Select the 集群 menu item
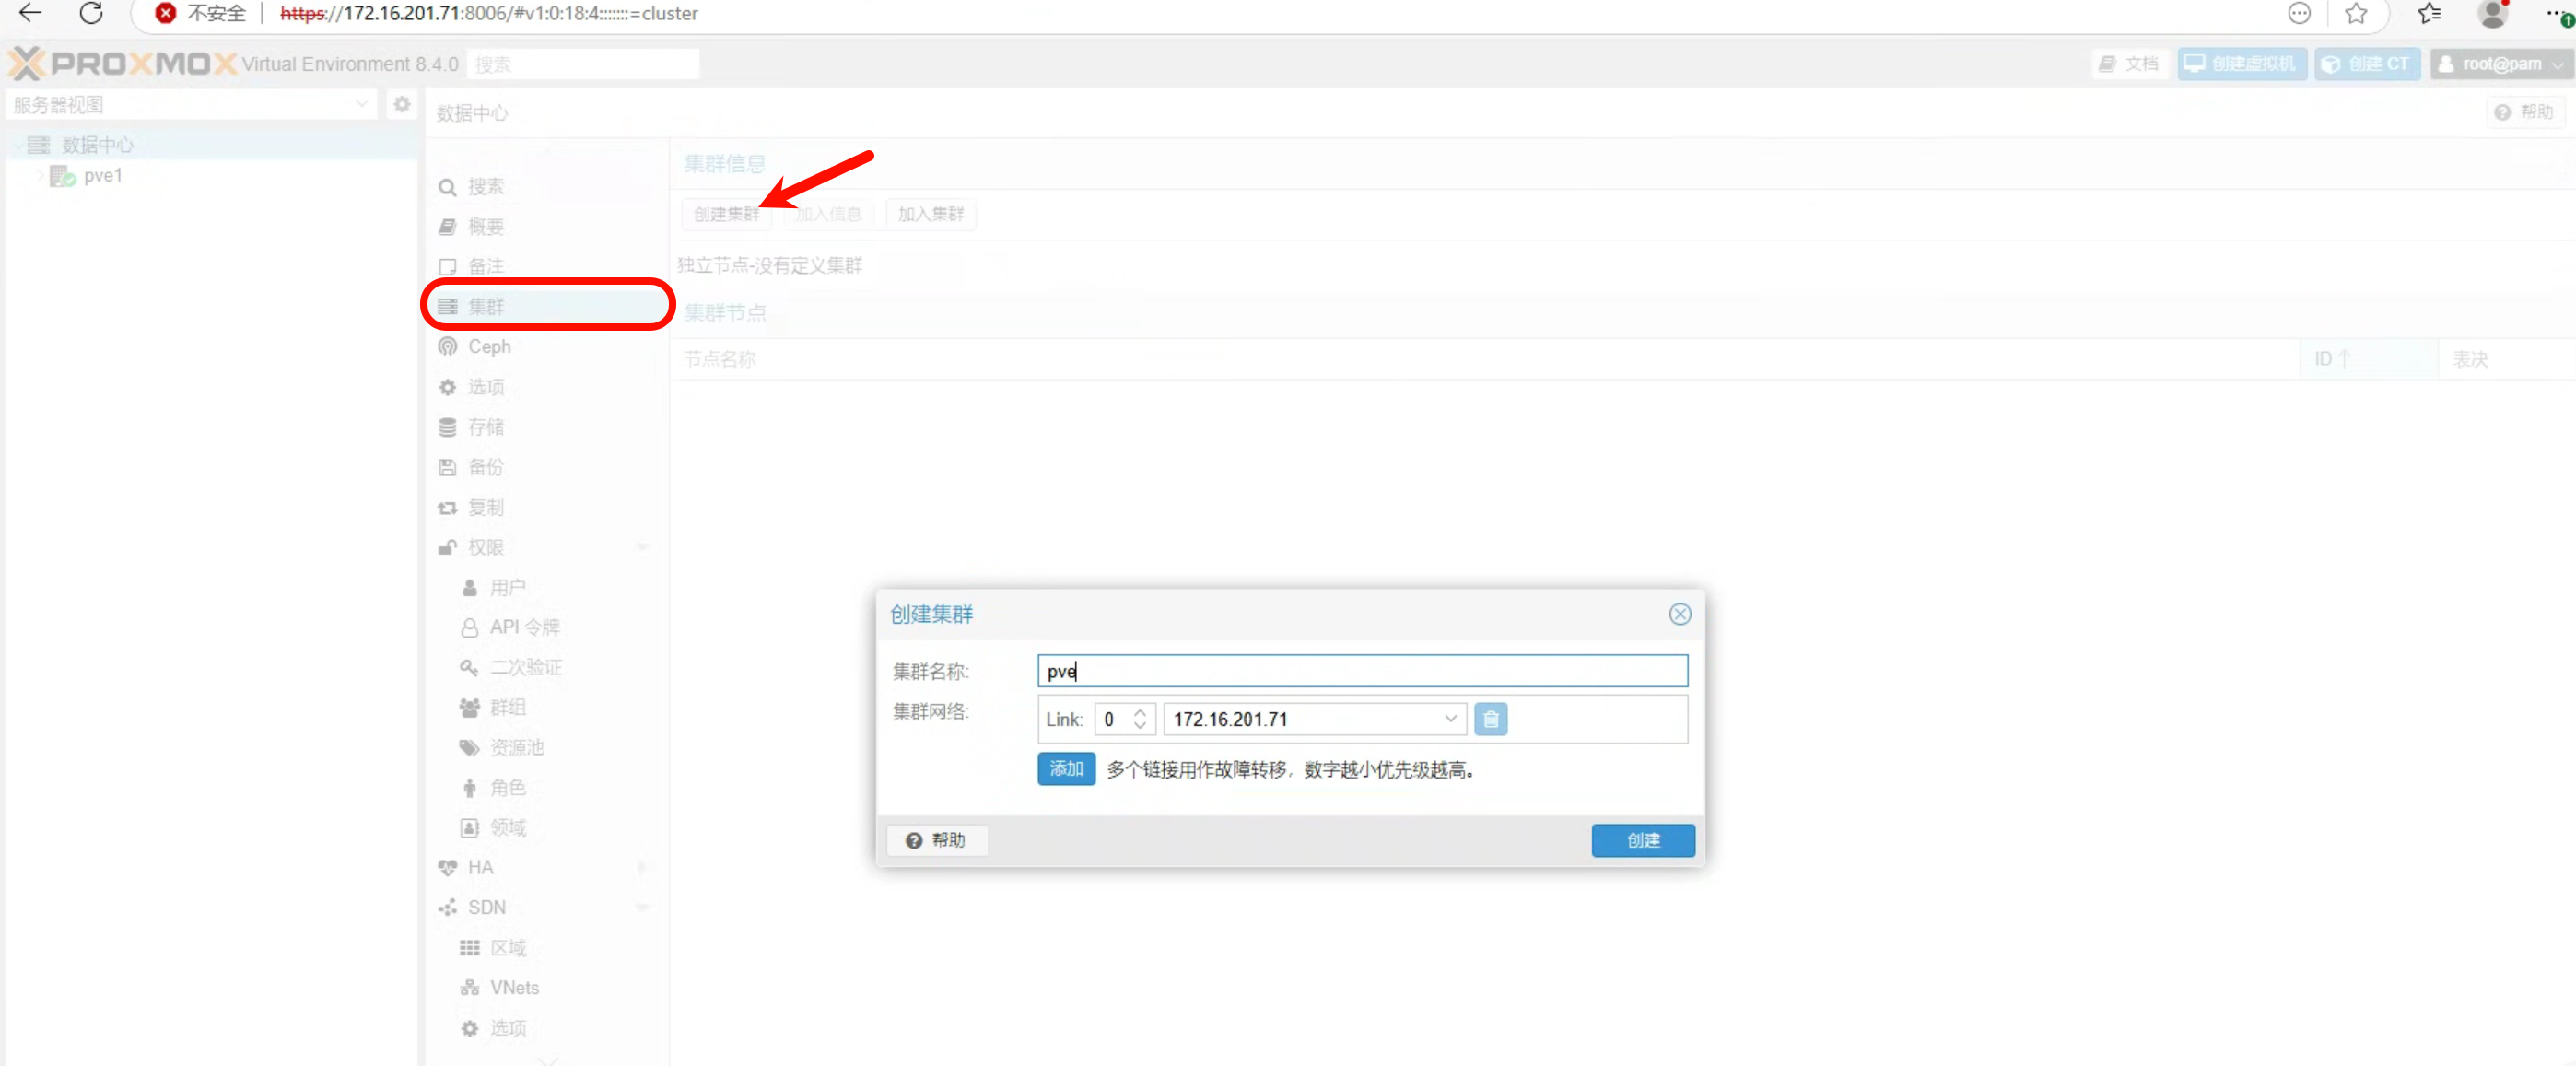The height and width of the screenshot is (1066, 2576). [x=486, y=306]
